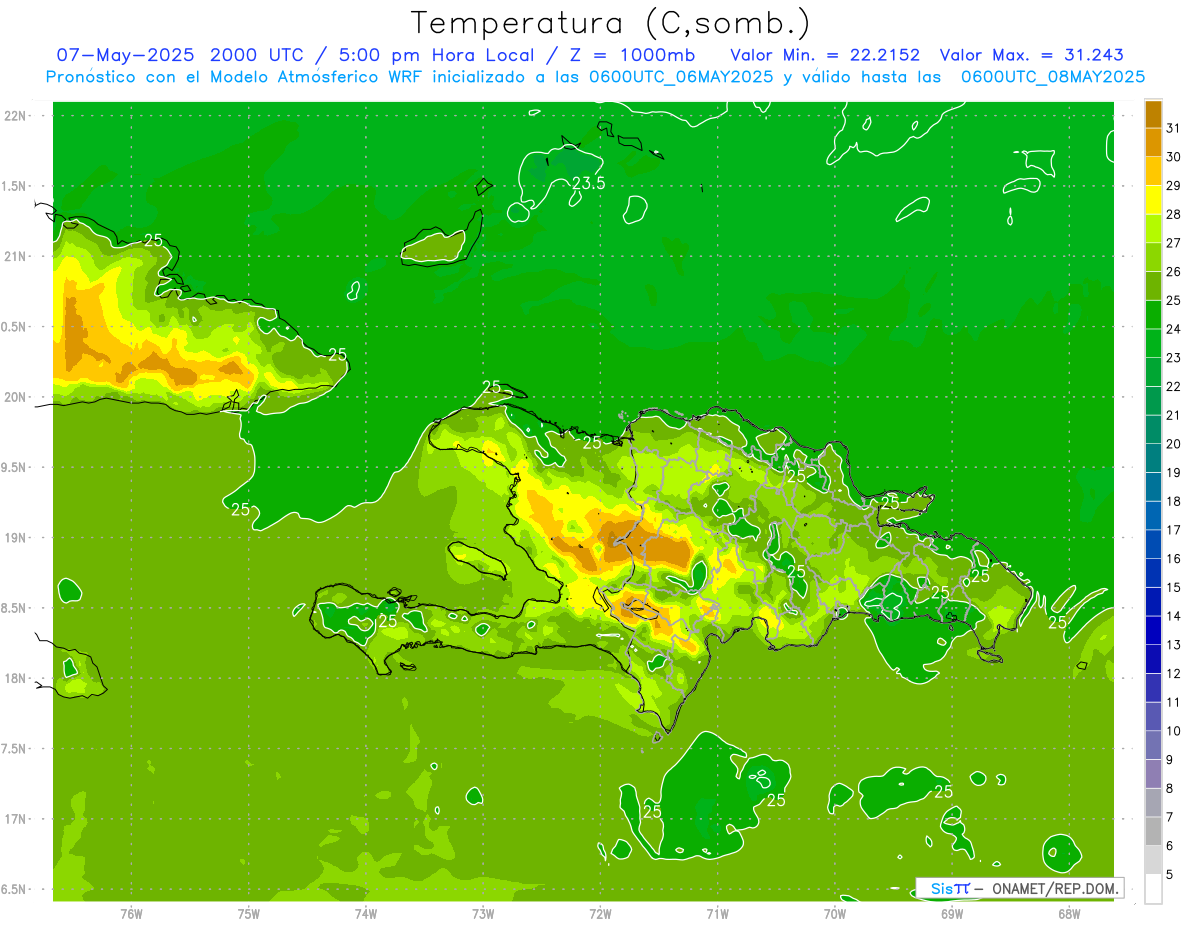The width and height of the screenshot is (1200, 927).
Task: Click the "68W" longitude axis label
Action: pos(1069,913)
